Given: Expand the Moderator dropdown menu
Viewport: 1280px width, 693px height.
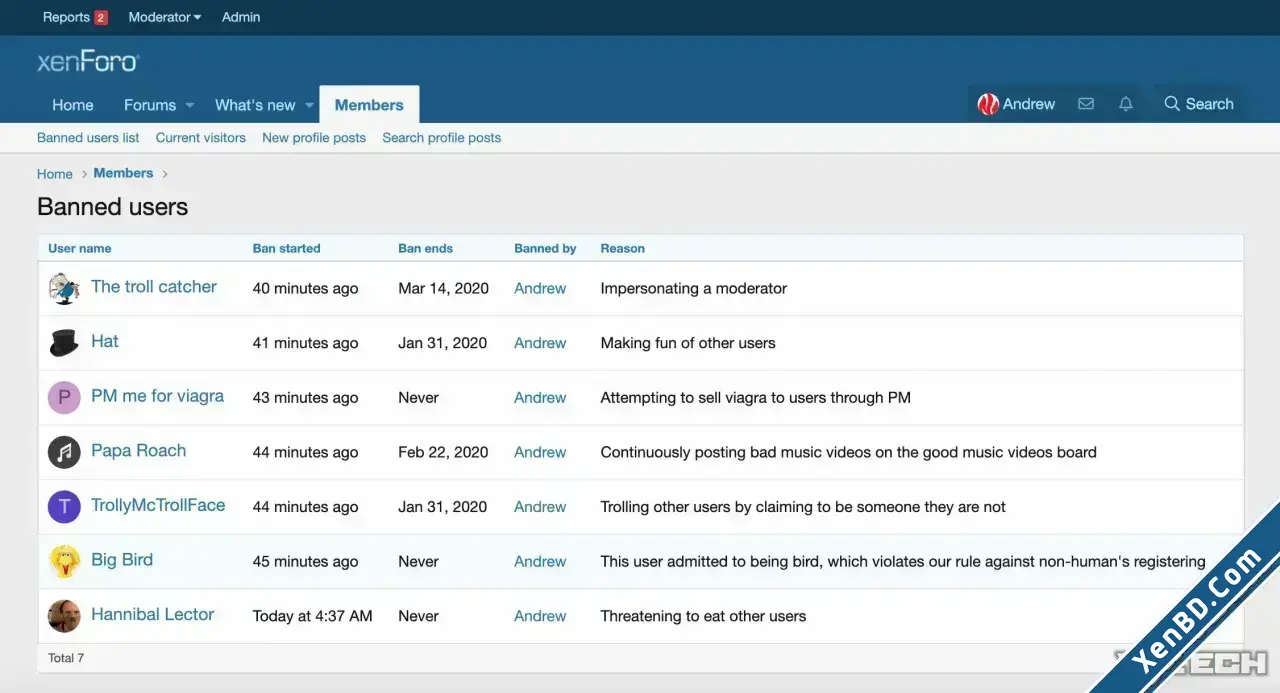Looking at the screenshot, I should 165,17.
